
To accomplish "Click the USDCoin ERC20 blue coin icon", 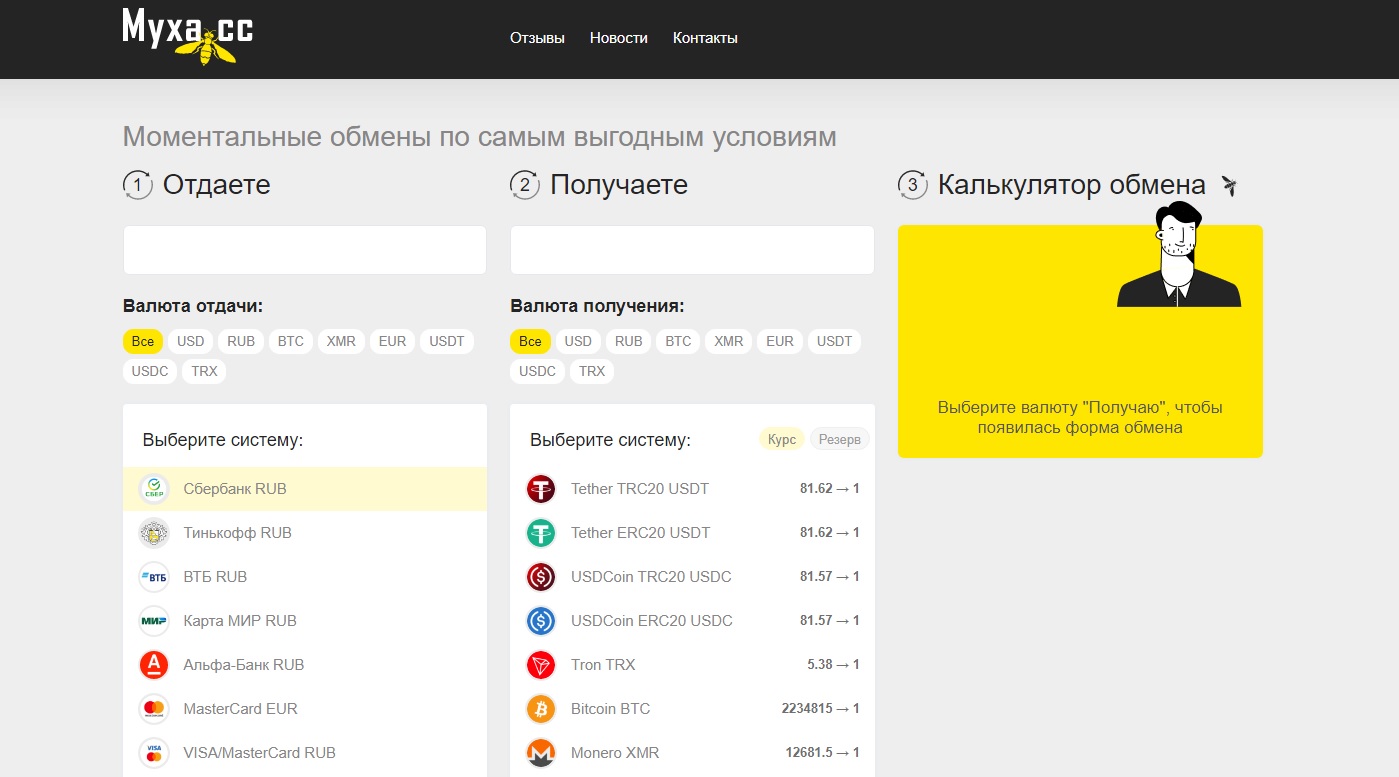I will click(541, 621).
